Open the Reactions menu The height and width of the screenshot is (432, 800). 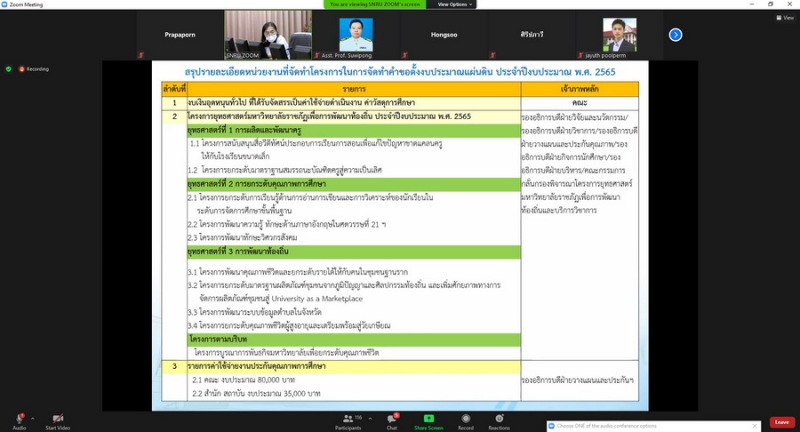tap(499, 417)
